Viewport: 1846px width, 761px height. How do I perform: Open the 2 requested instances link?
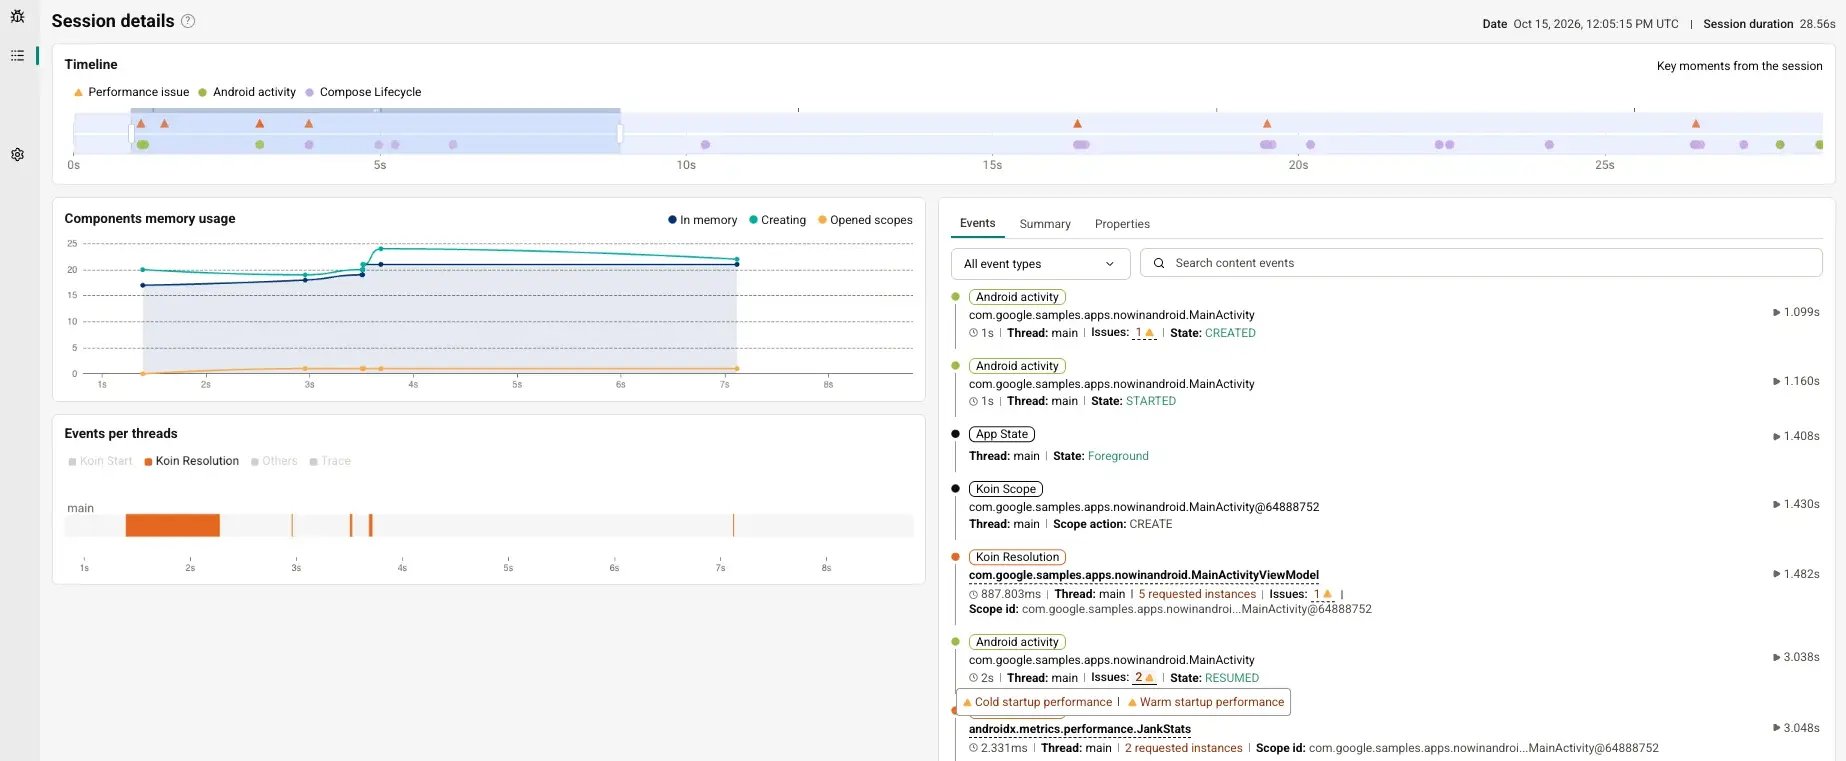(x=1183, y=748)
